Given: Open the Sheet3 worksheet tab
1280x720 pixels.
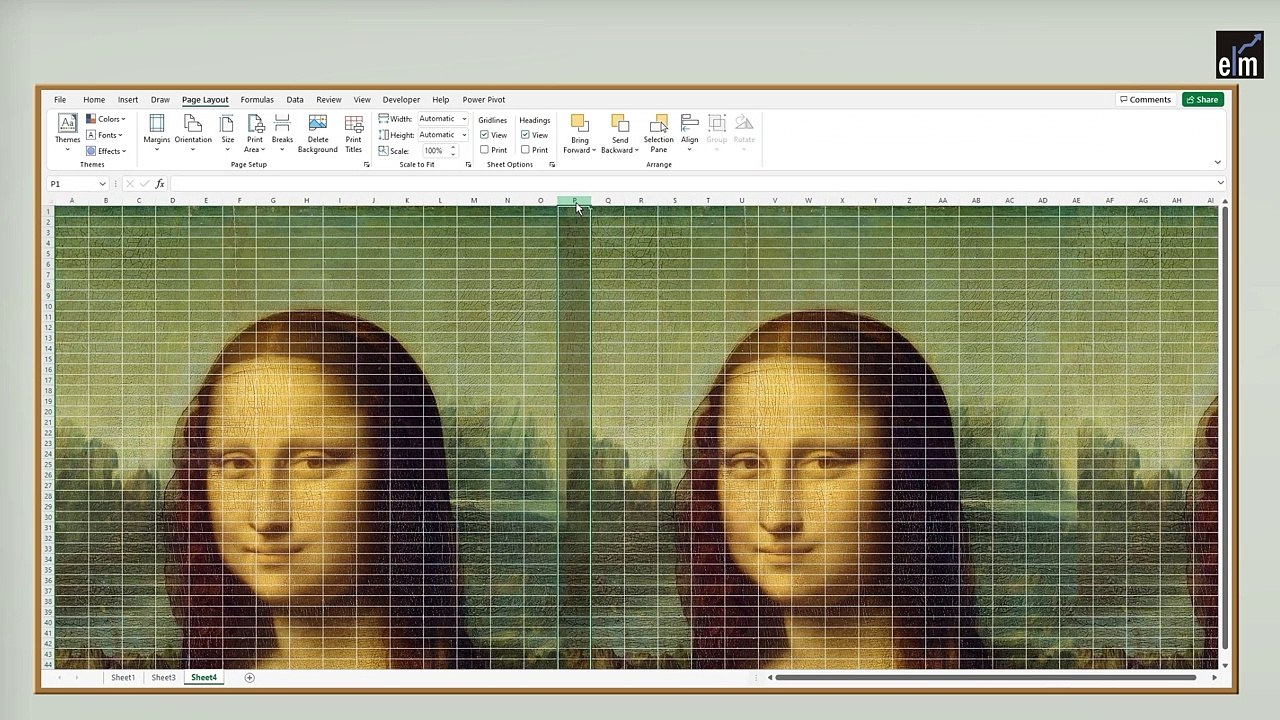Looking at the screenshot, I should (163, 678).
